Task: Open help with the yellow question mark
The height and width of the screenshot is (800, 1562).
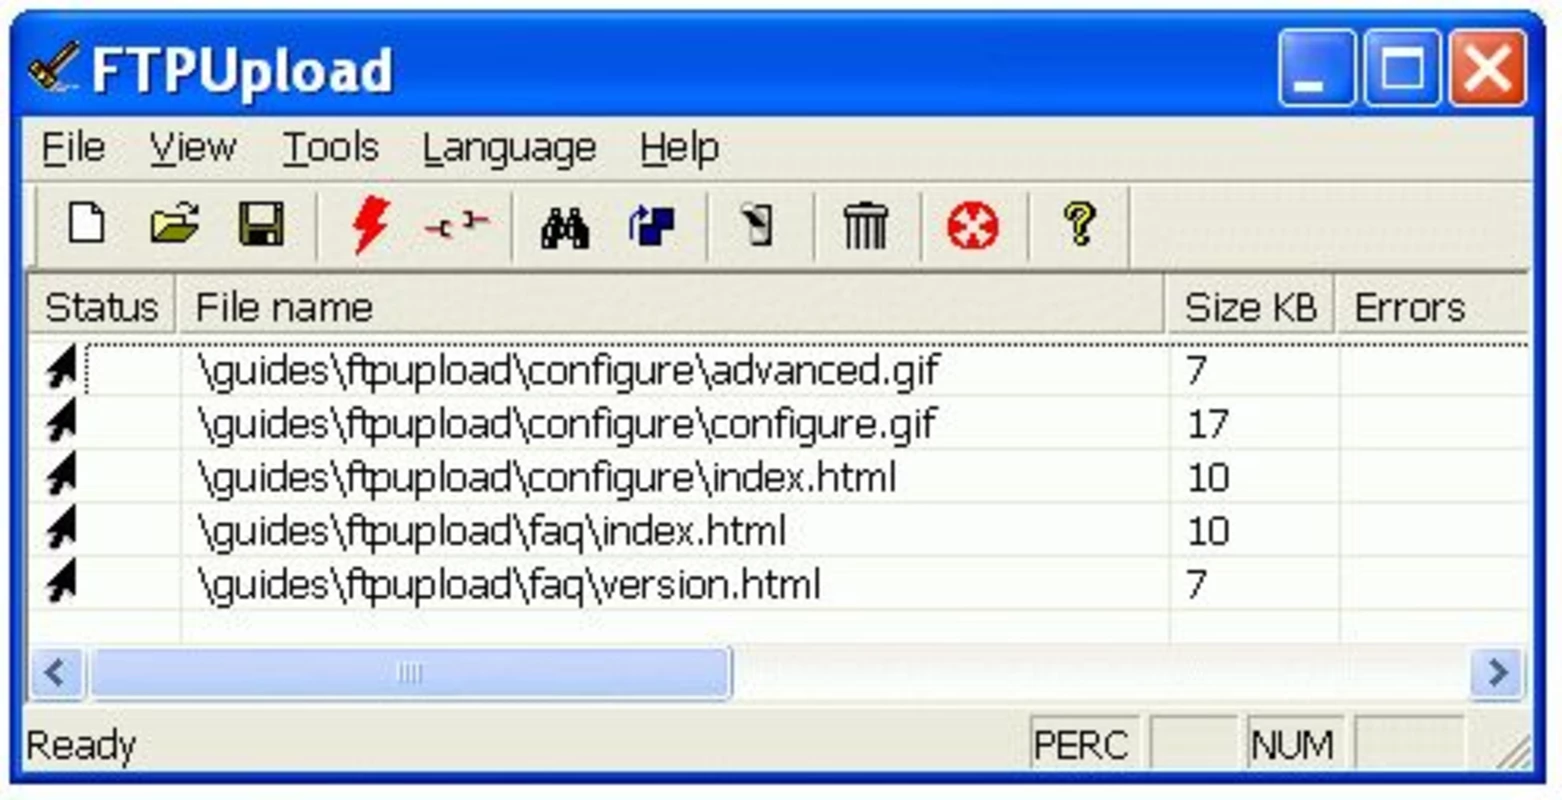Action: click(x=1079, y=224)
